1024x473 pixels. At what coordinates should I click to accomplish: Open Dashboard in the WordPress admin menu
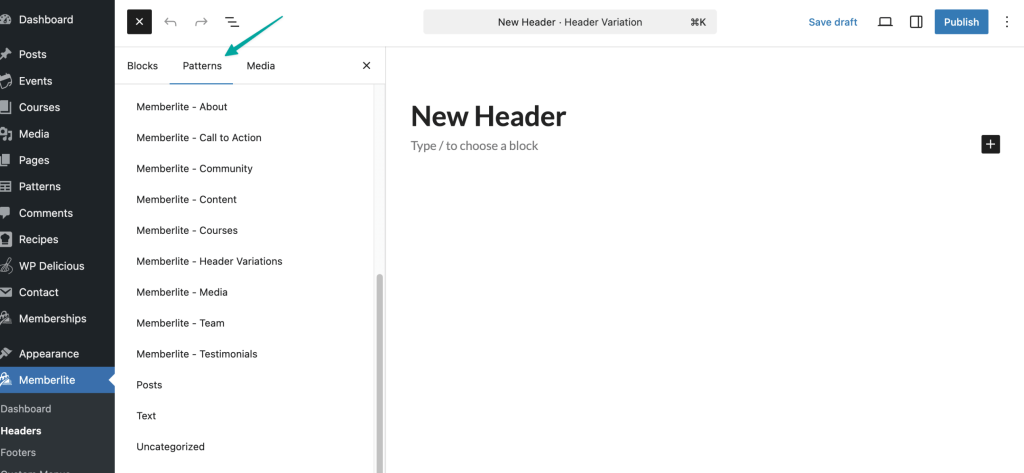pyautogui.click(x=46, y=20)
